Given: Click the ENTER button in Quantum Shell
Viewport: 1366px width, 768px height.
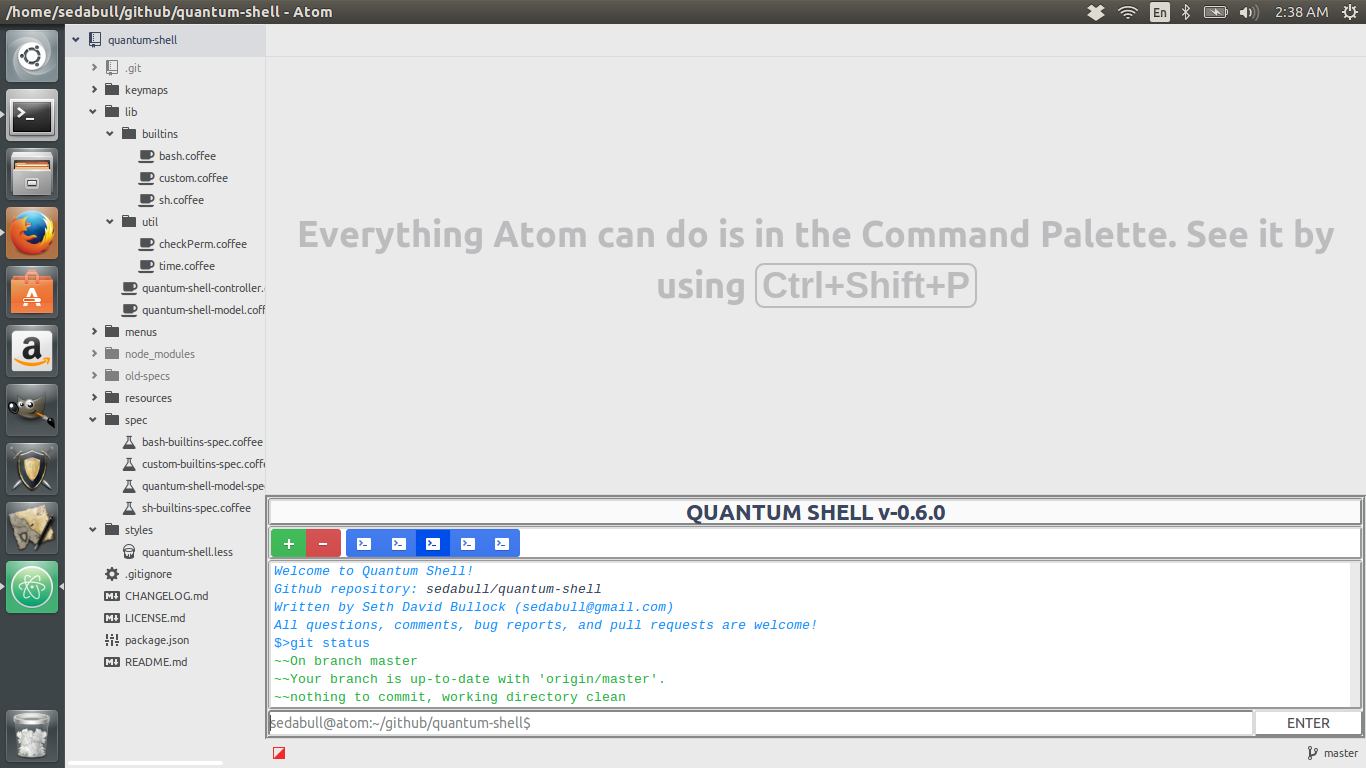Looking at the screenshot, I should pos(1308,723).
